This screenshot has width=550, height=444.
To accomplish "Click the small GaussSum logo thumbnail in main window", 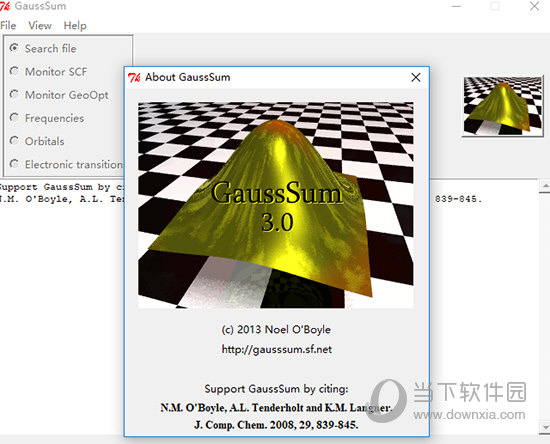I will tap(503, 106).
